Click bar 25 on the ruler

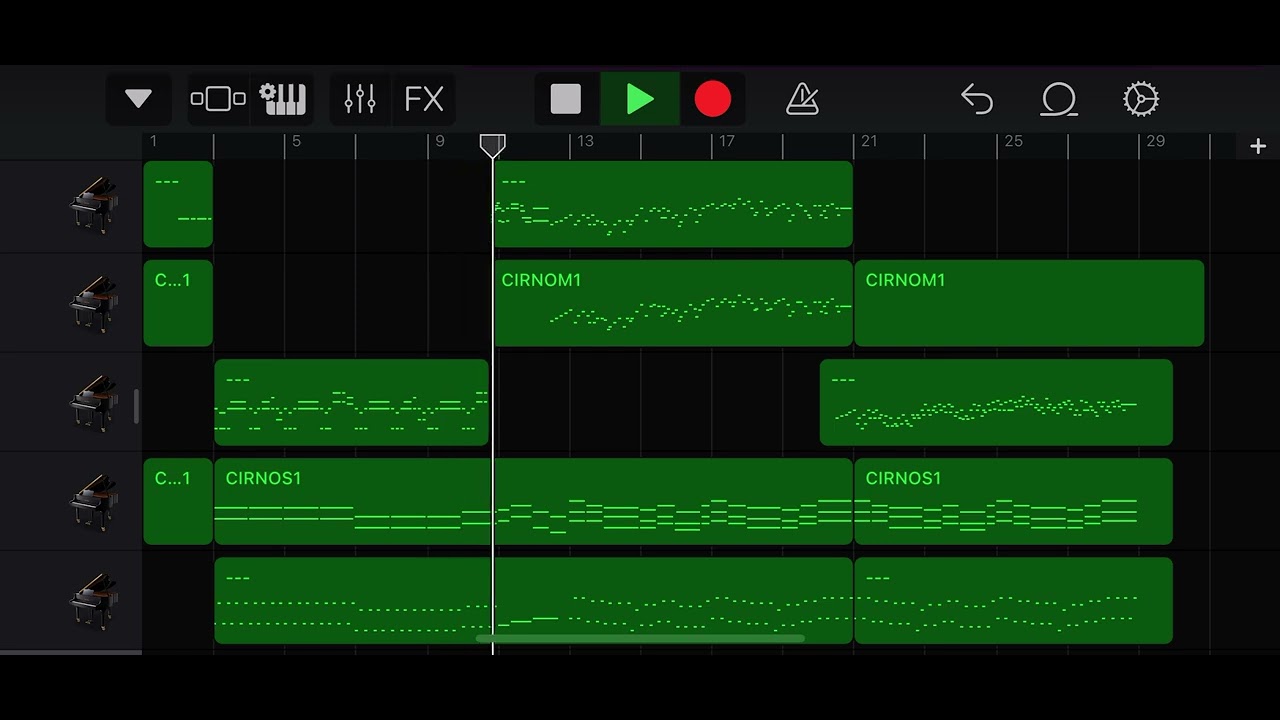pyautogui.click(x=1013, y=141)
